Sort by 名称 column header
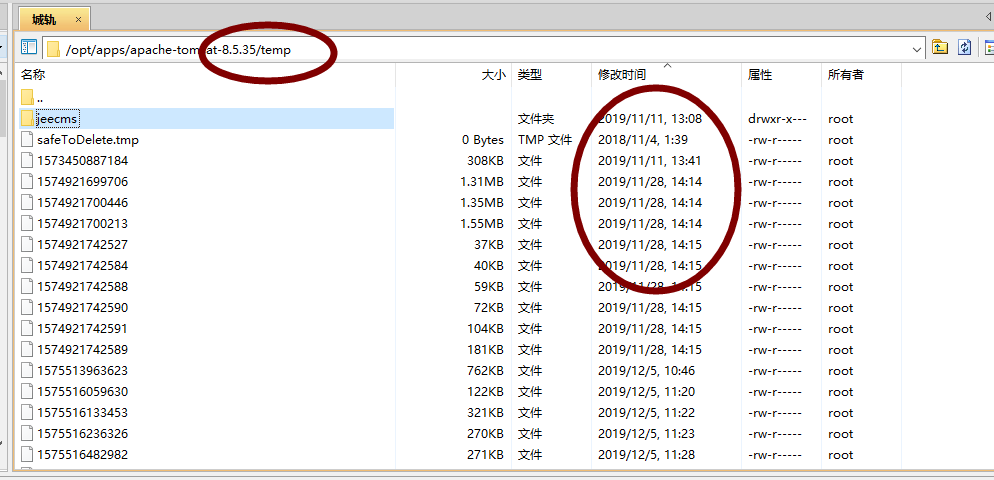Image resolution: width=994 pixels, height=480 pixels. [33, 75]
